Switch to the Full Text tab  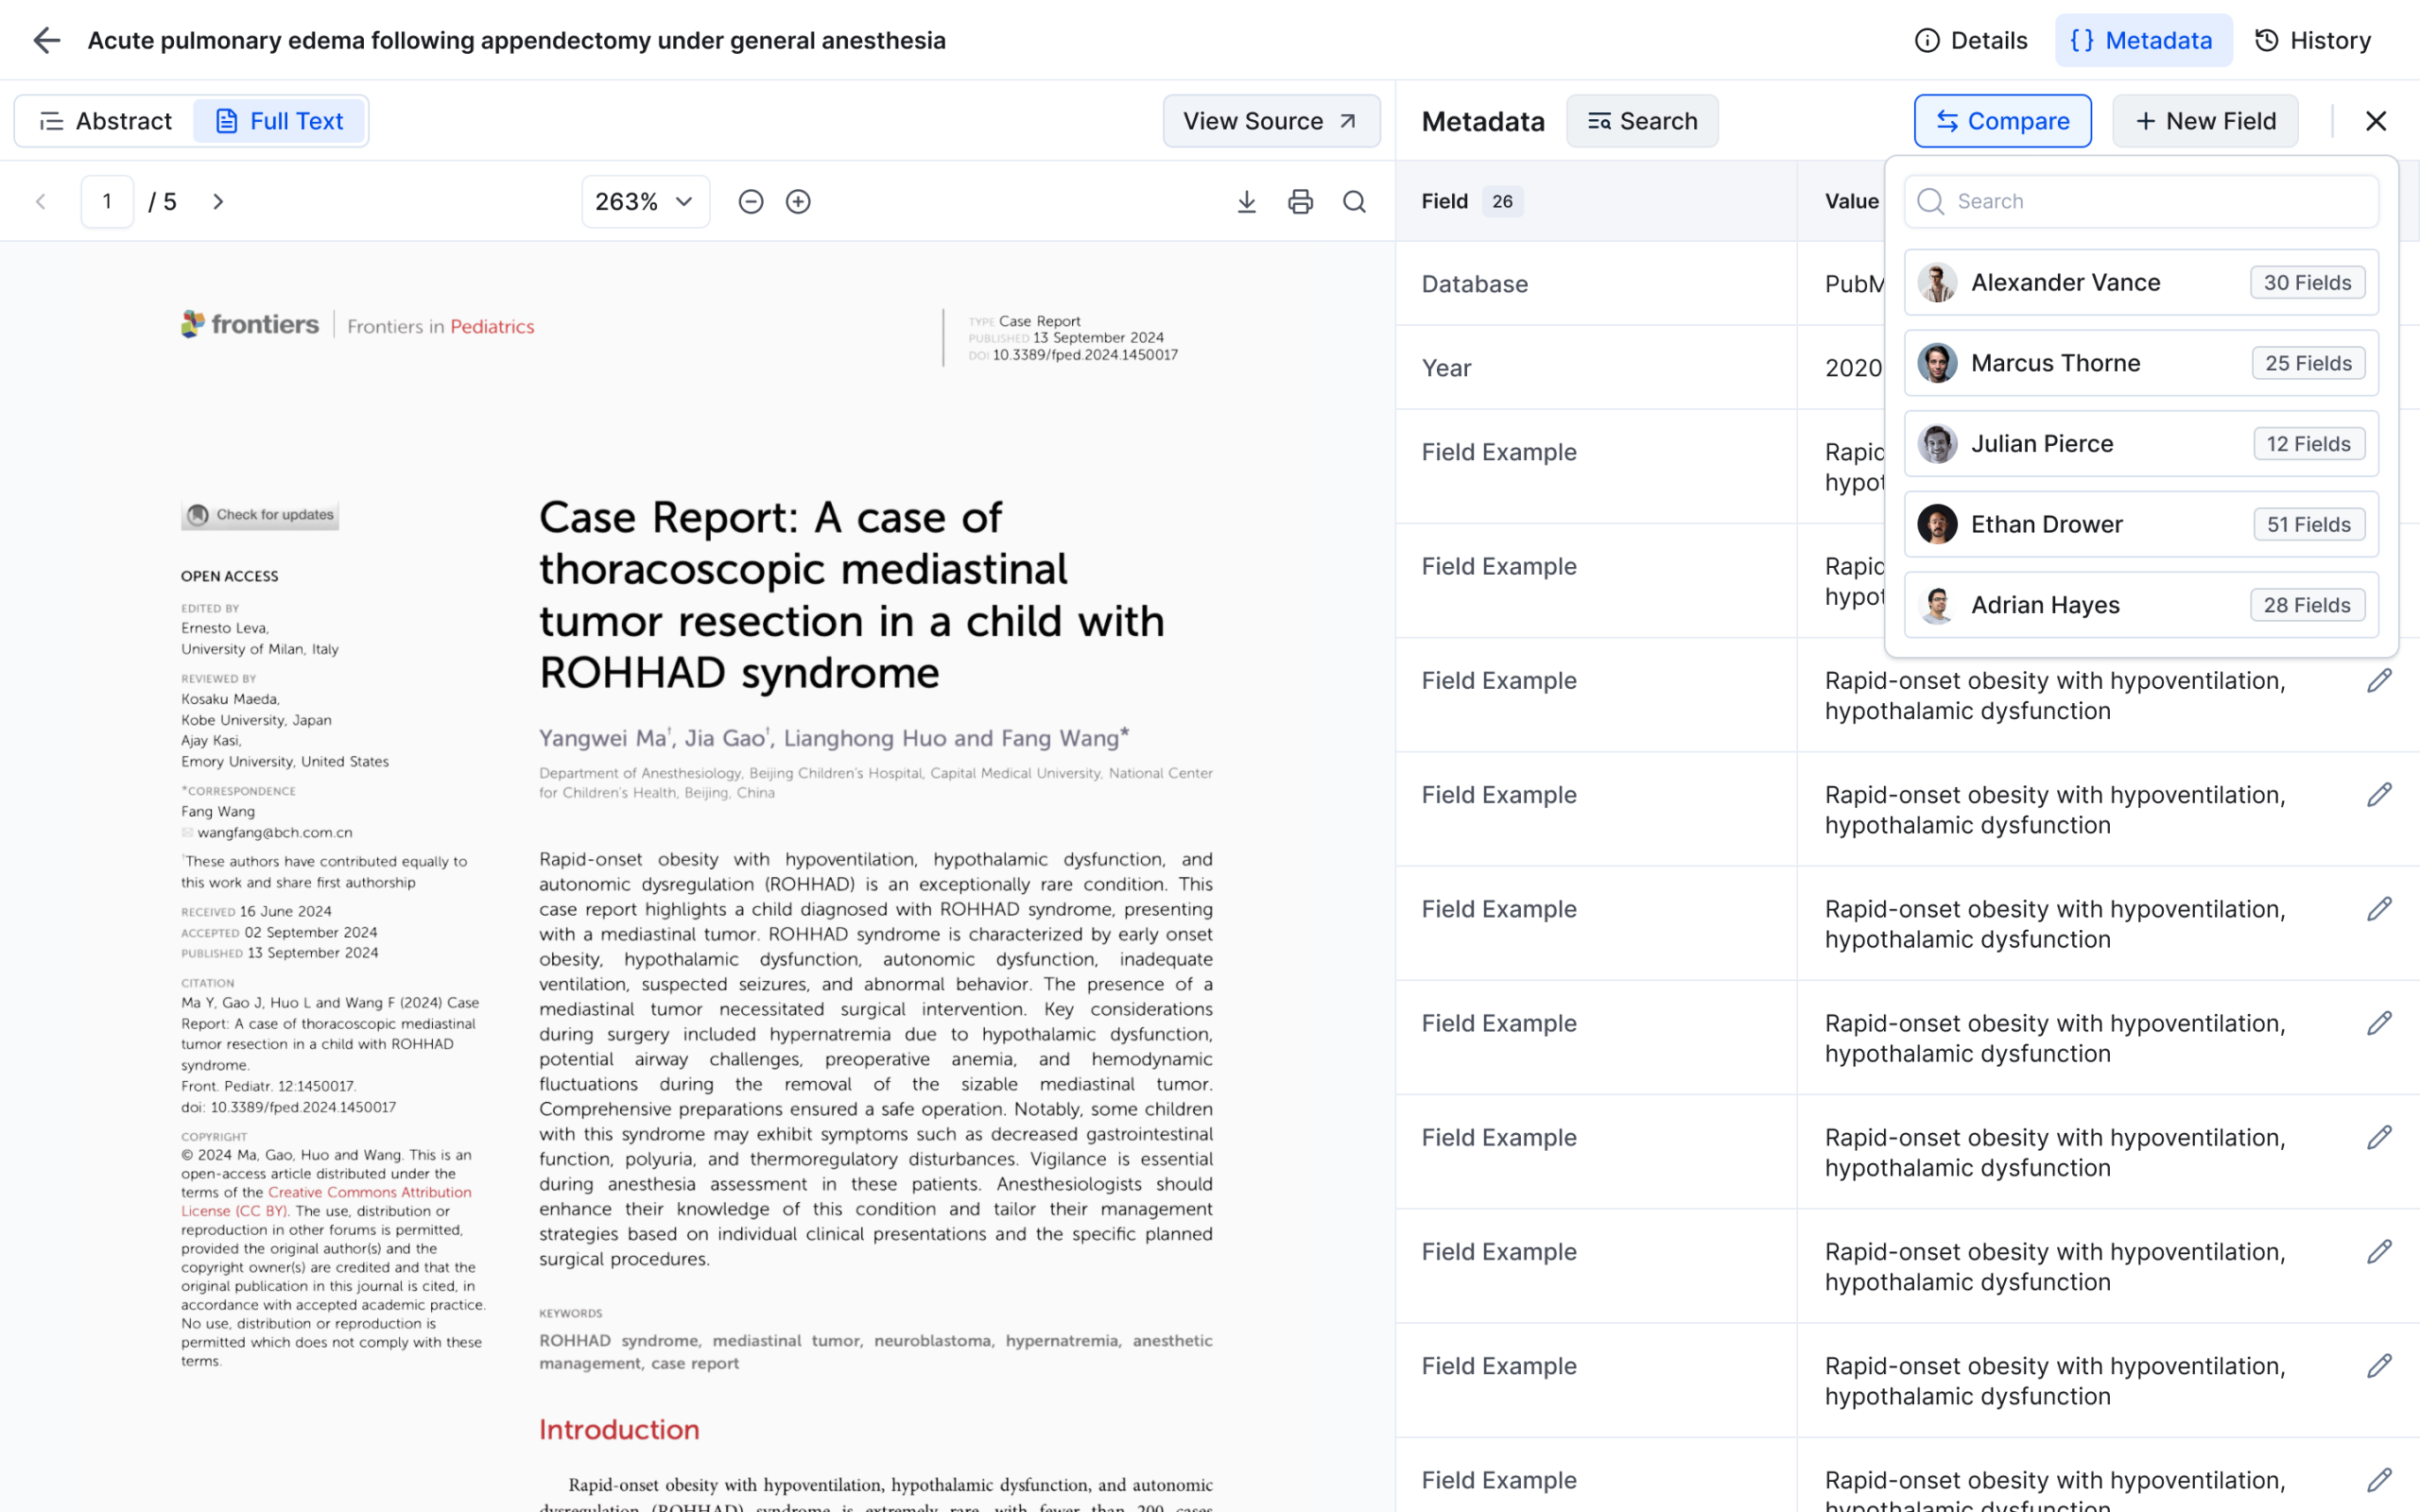pyautogui.click(x=279, y=121)
